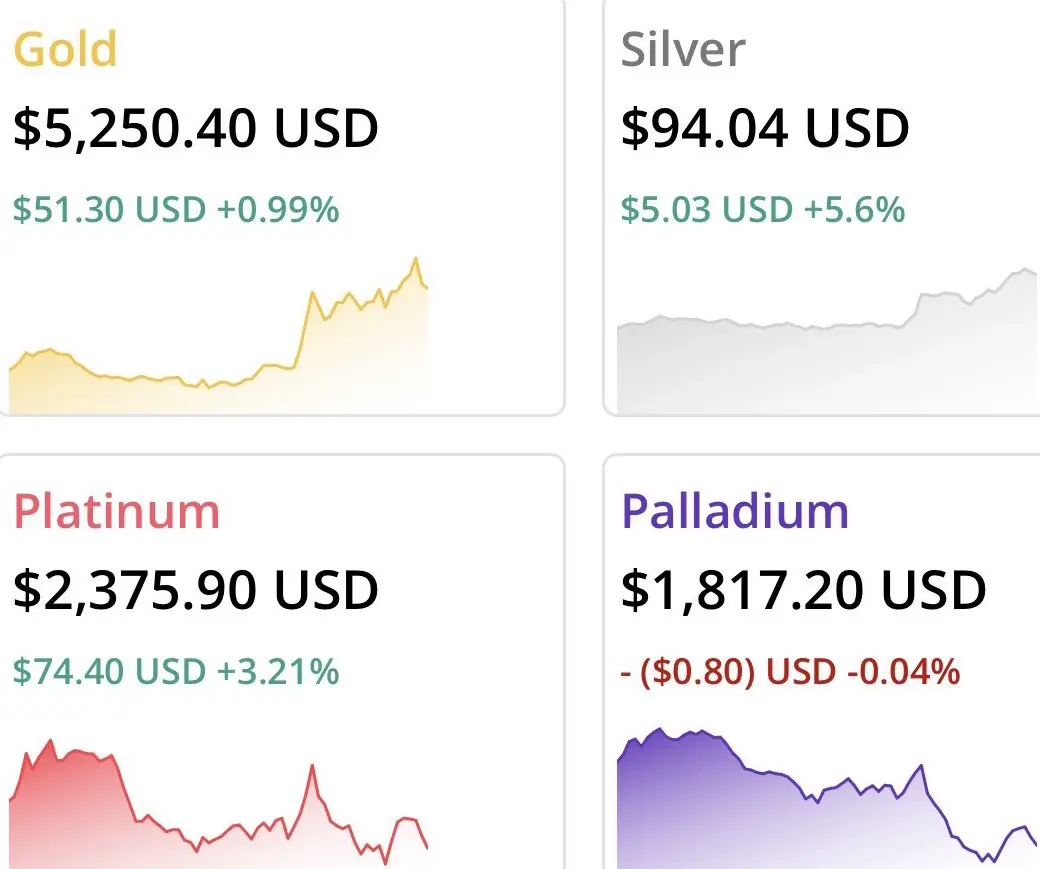1040x869 pixels.
Task: Click gold's $51.30 USD change amount
Action: point(109,210)
